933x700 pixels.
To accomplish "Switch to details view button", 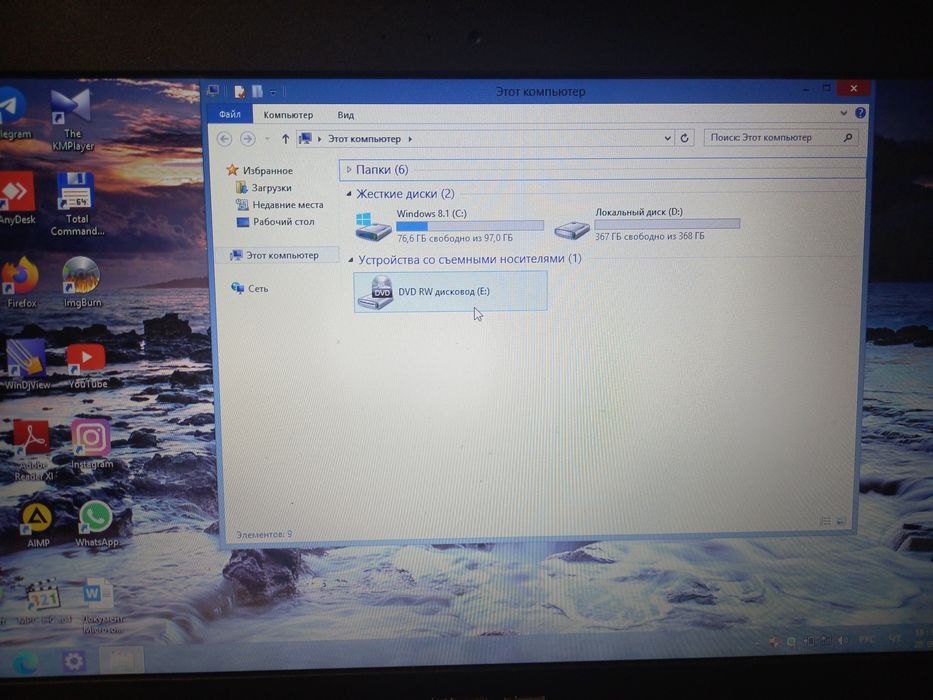I will coord(825,521).
